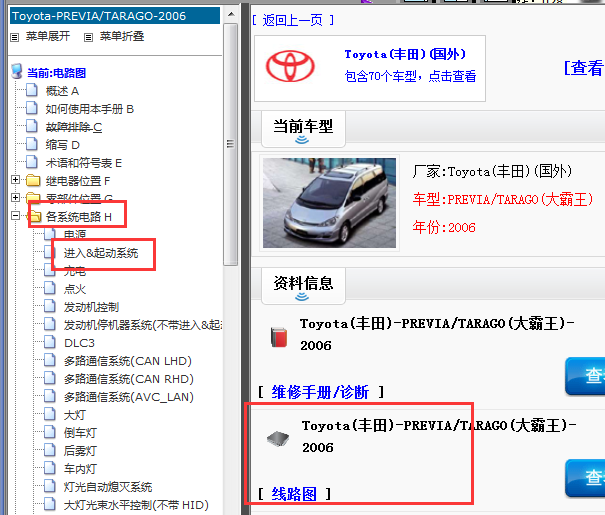Click the page icon next to 如何使用本手册 B
The height and width of the screenshot is (515, 605).
(32, 108)
